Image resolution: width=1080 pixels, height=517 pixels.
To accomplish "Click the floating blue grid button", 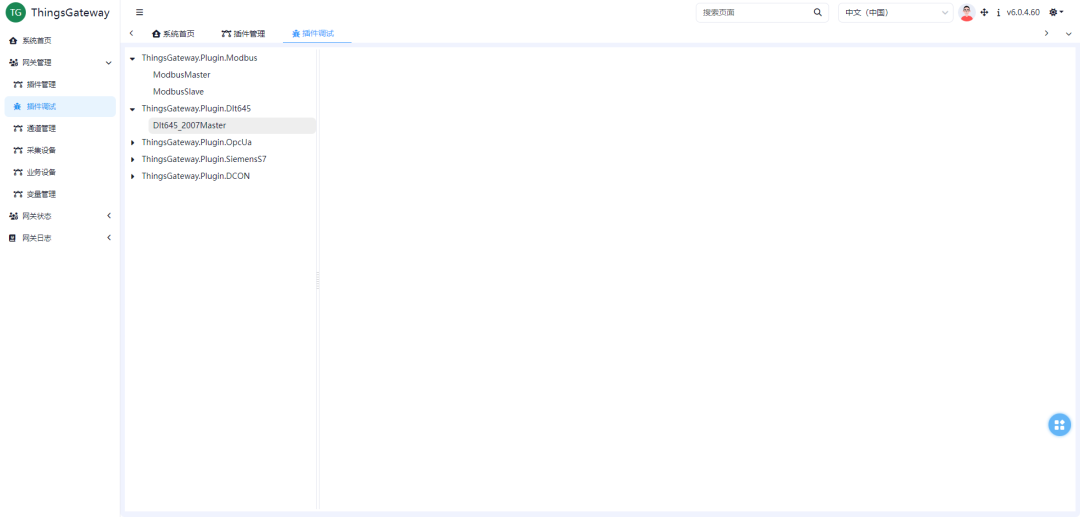I will 1059,424.
